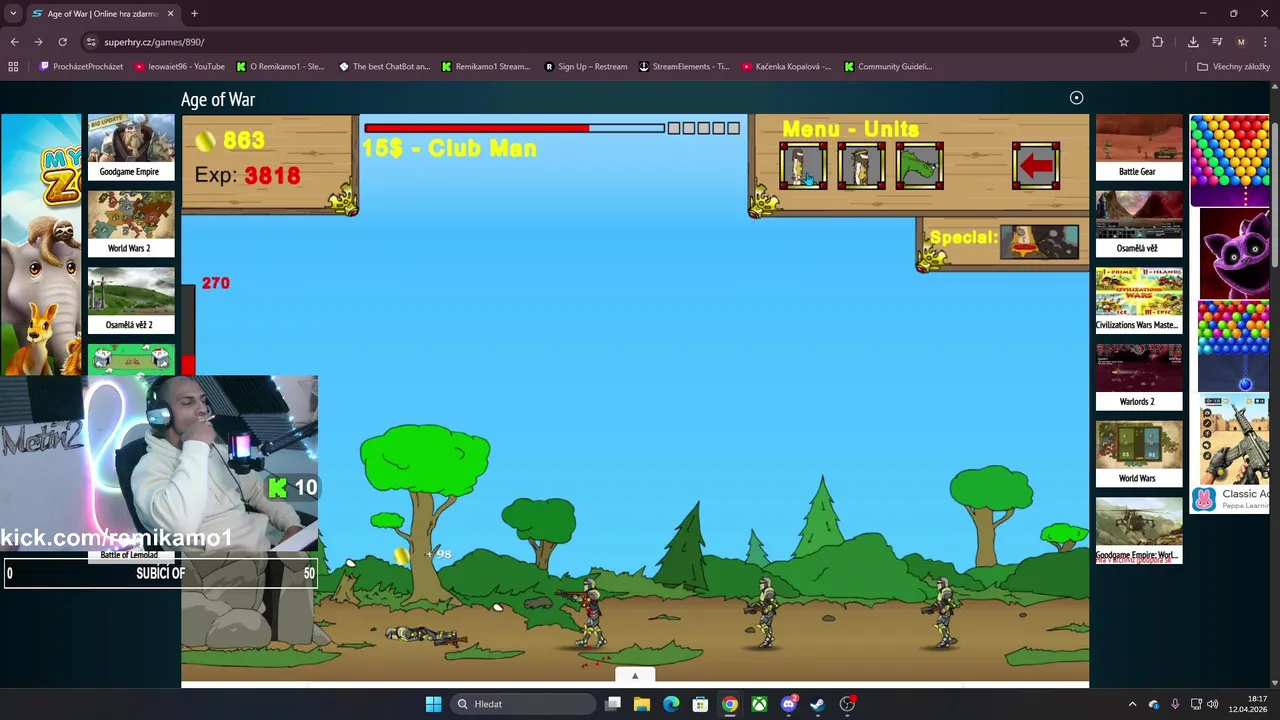Open the Remikamo1 Stream bookmark
The width and height of the screenshot is (1280, 720).
tap(486, 67)
